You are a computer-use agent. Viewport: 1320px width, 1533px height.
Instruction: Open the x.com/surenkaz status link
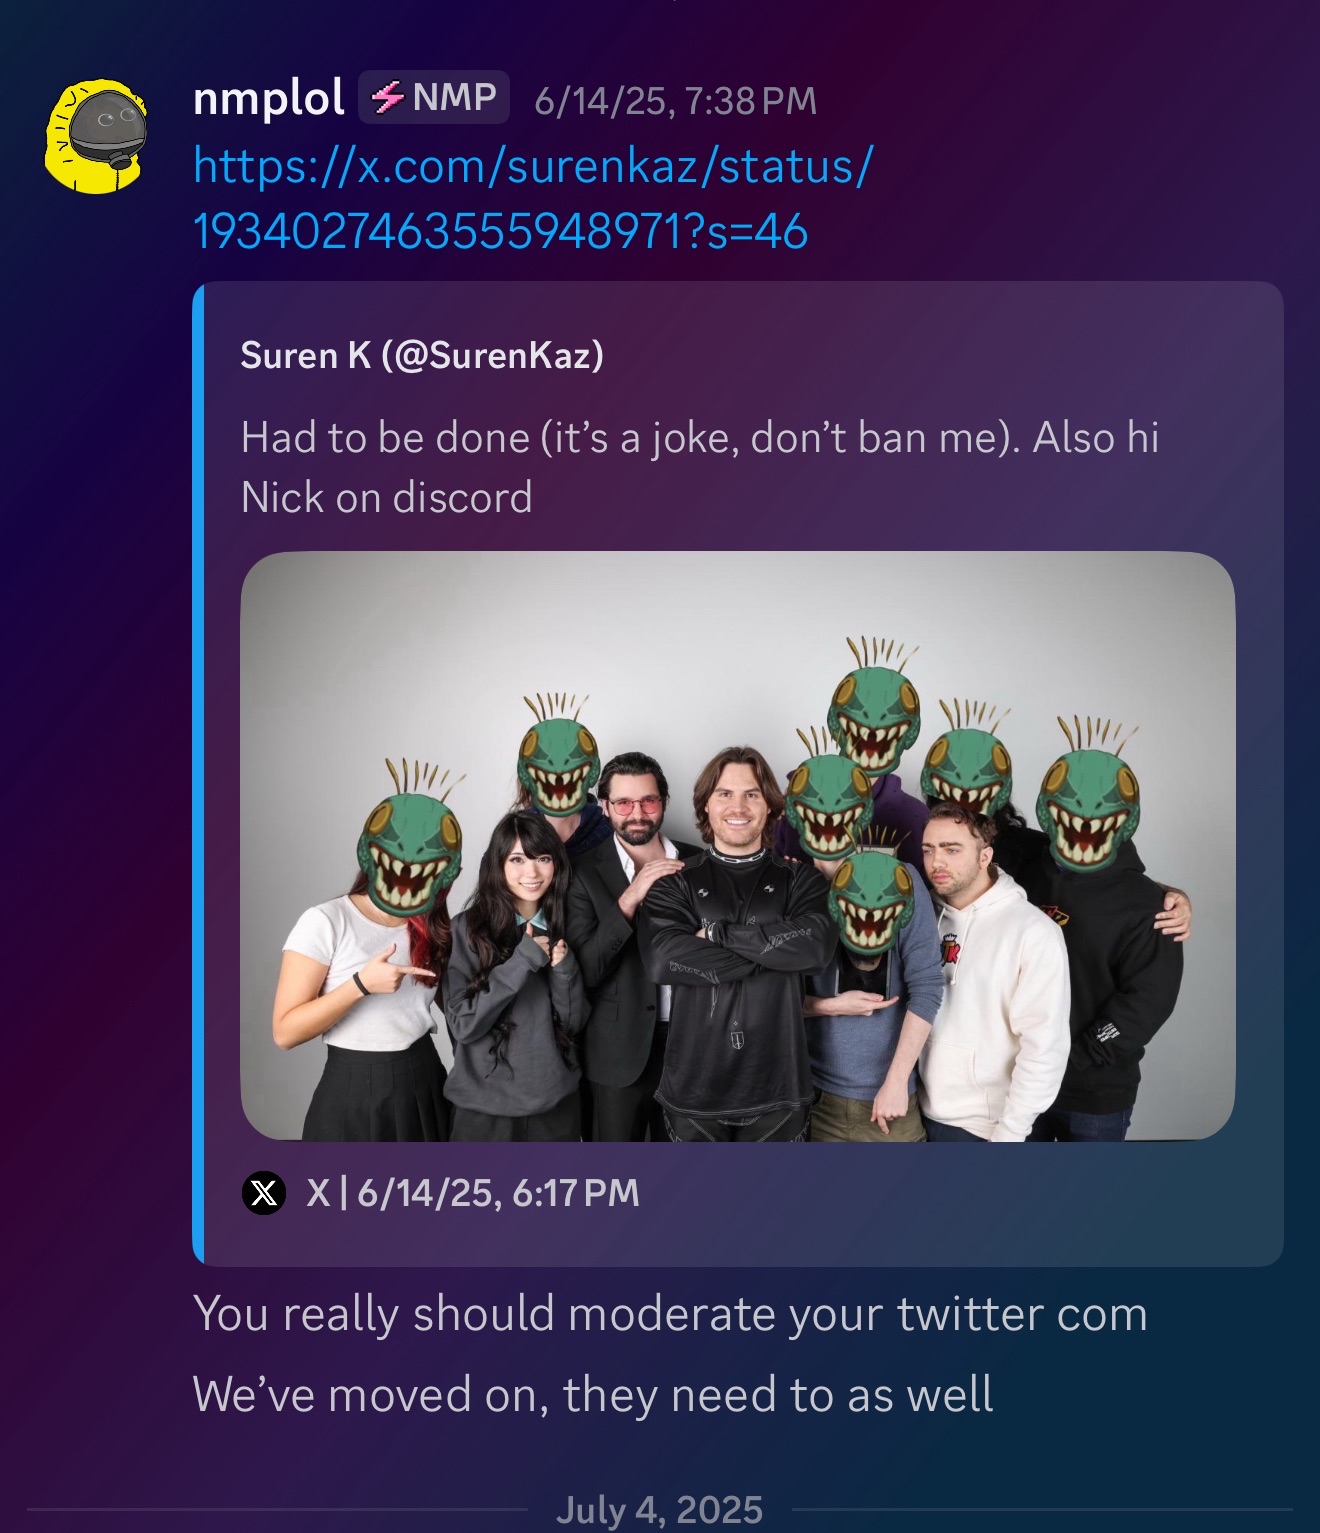pyautogui.click(x=533, y=198)
